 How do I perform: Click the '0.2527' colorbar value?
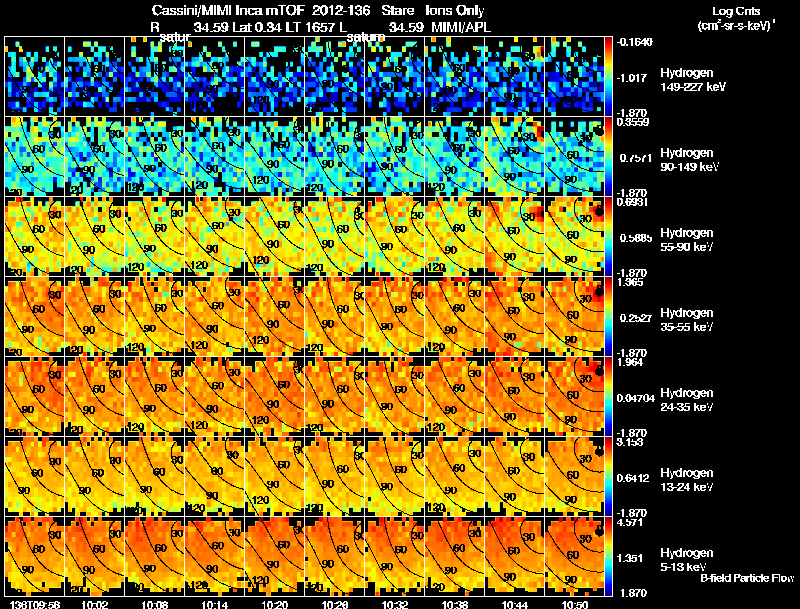(635, 318)
